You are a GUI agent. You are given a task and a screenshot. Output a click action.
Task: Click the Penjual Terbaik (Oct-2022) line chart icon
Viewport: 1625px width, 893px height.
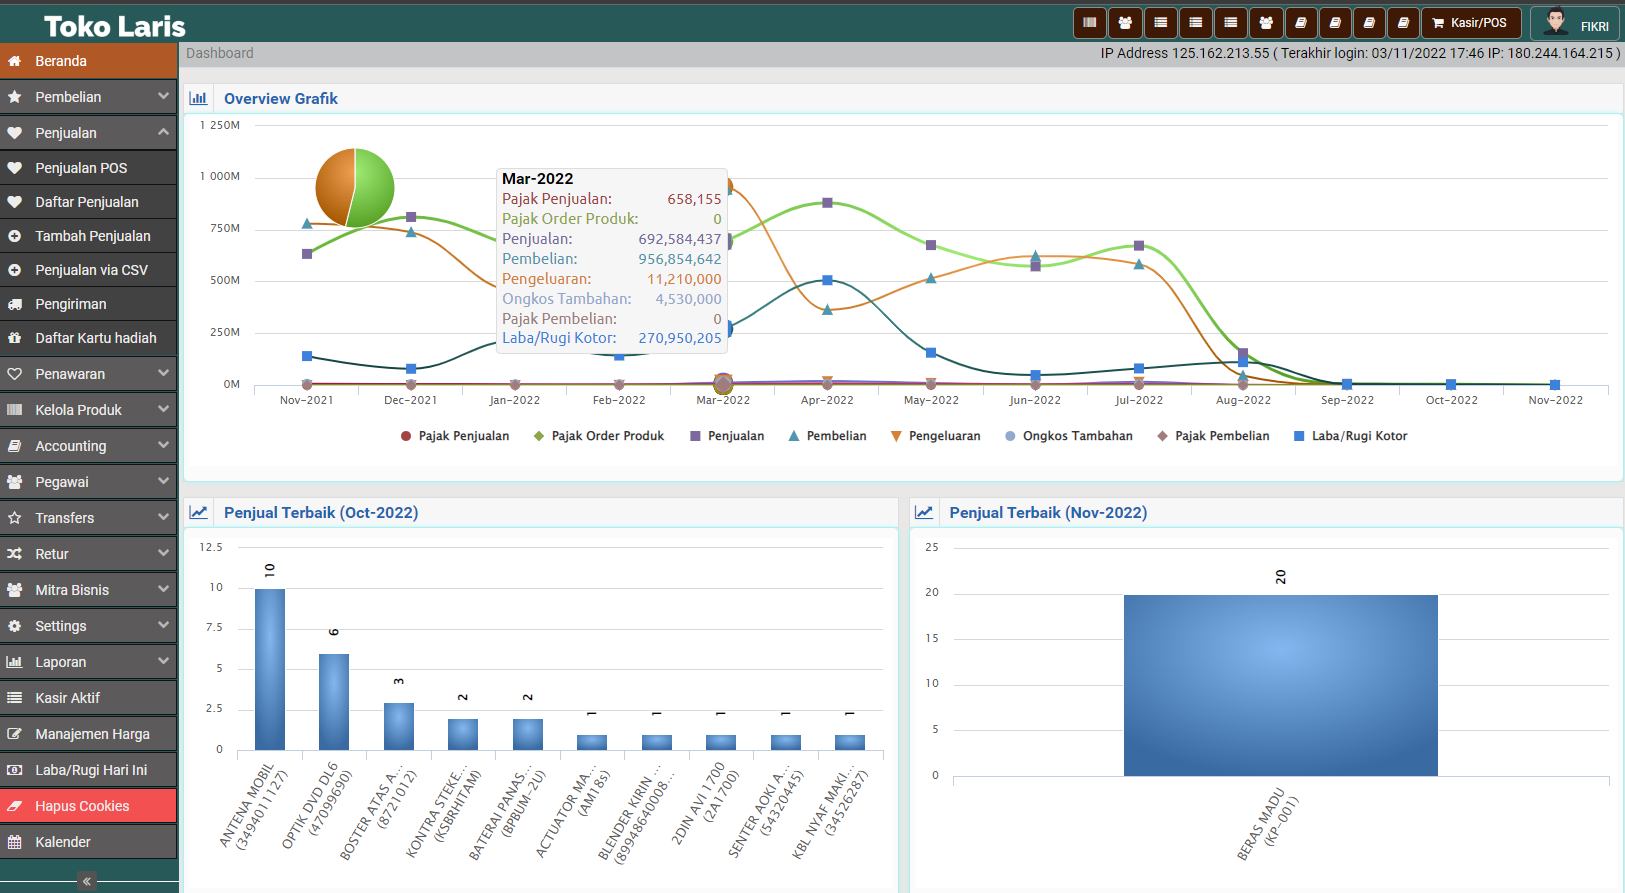point(199,512)
